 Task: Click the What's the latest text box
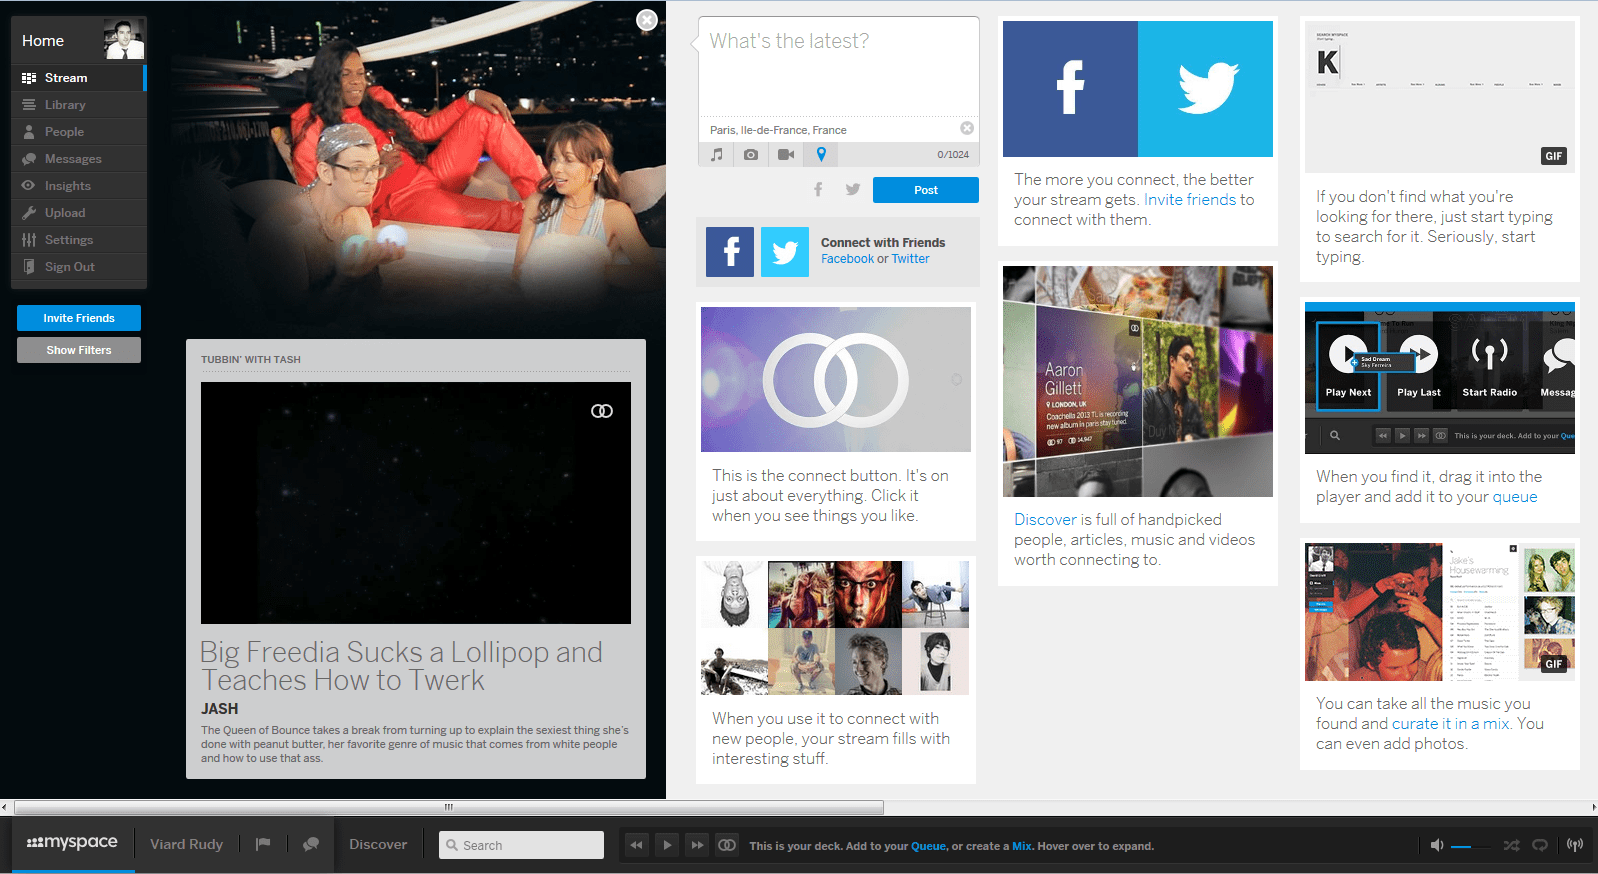pos(838,66)
